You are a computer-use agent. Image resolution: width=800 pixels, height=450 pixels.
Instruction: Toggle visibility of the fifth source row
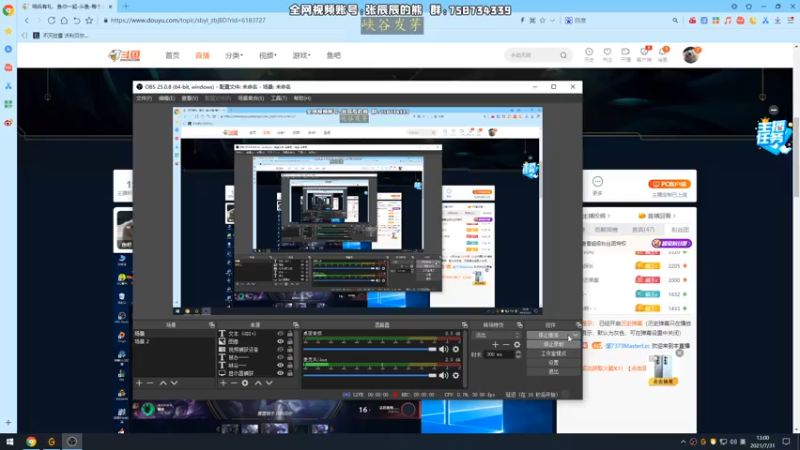click(x=280, y=365)
